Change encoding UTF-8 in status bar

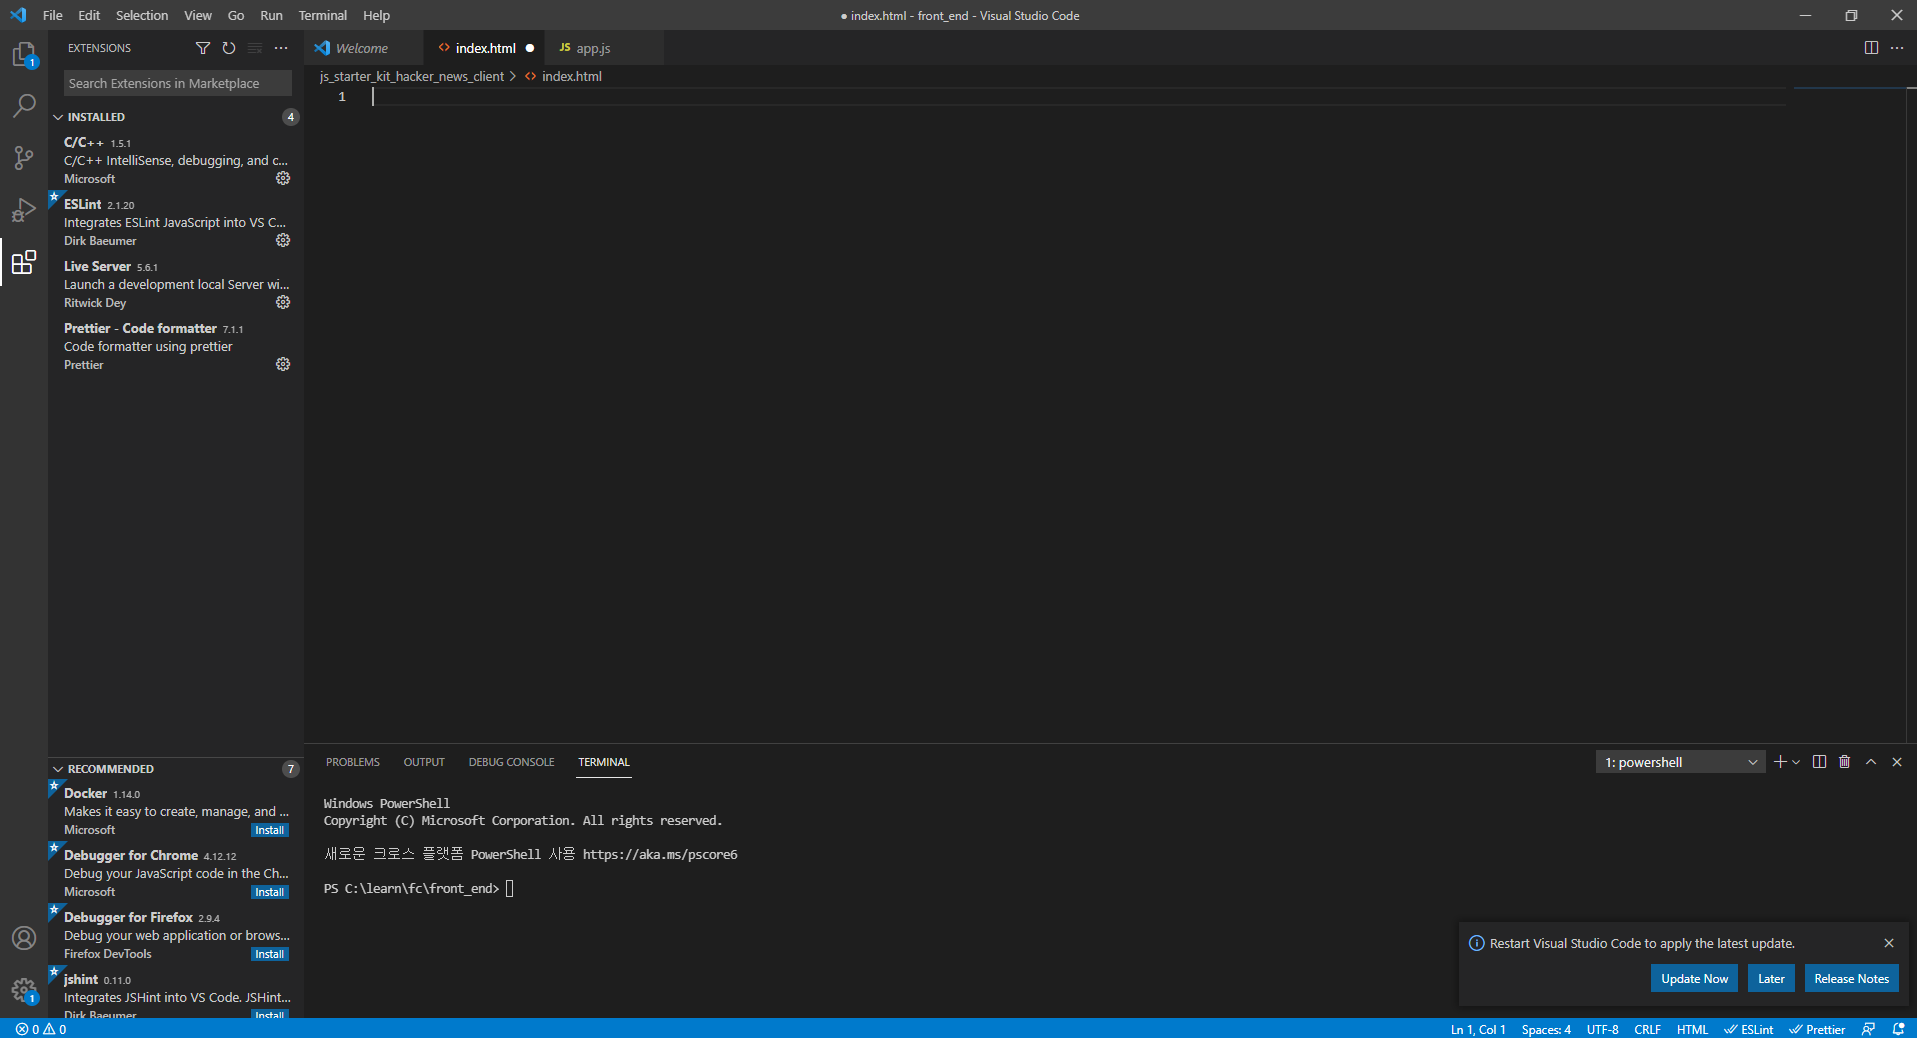tap(1602, 1029)
